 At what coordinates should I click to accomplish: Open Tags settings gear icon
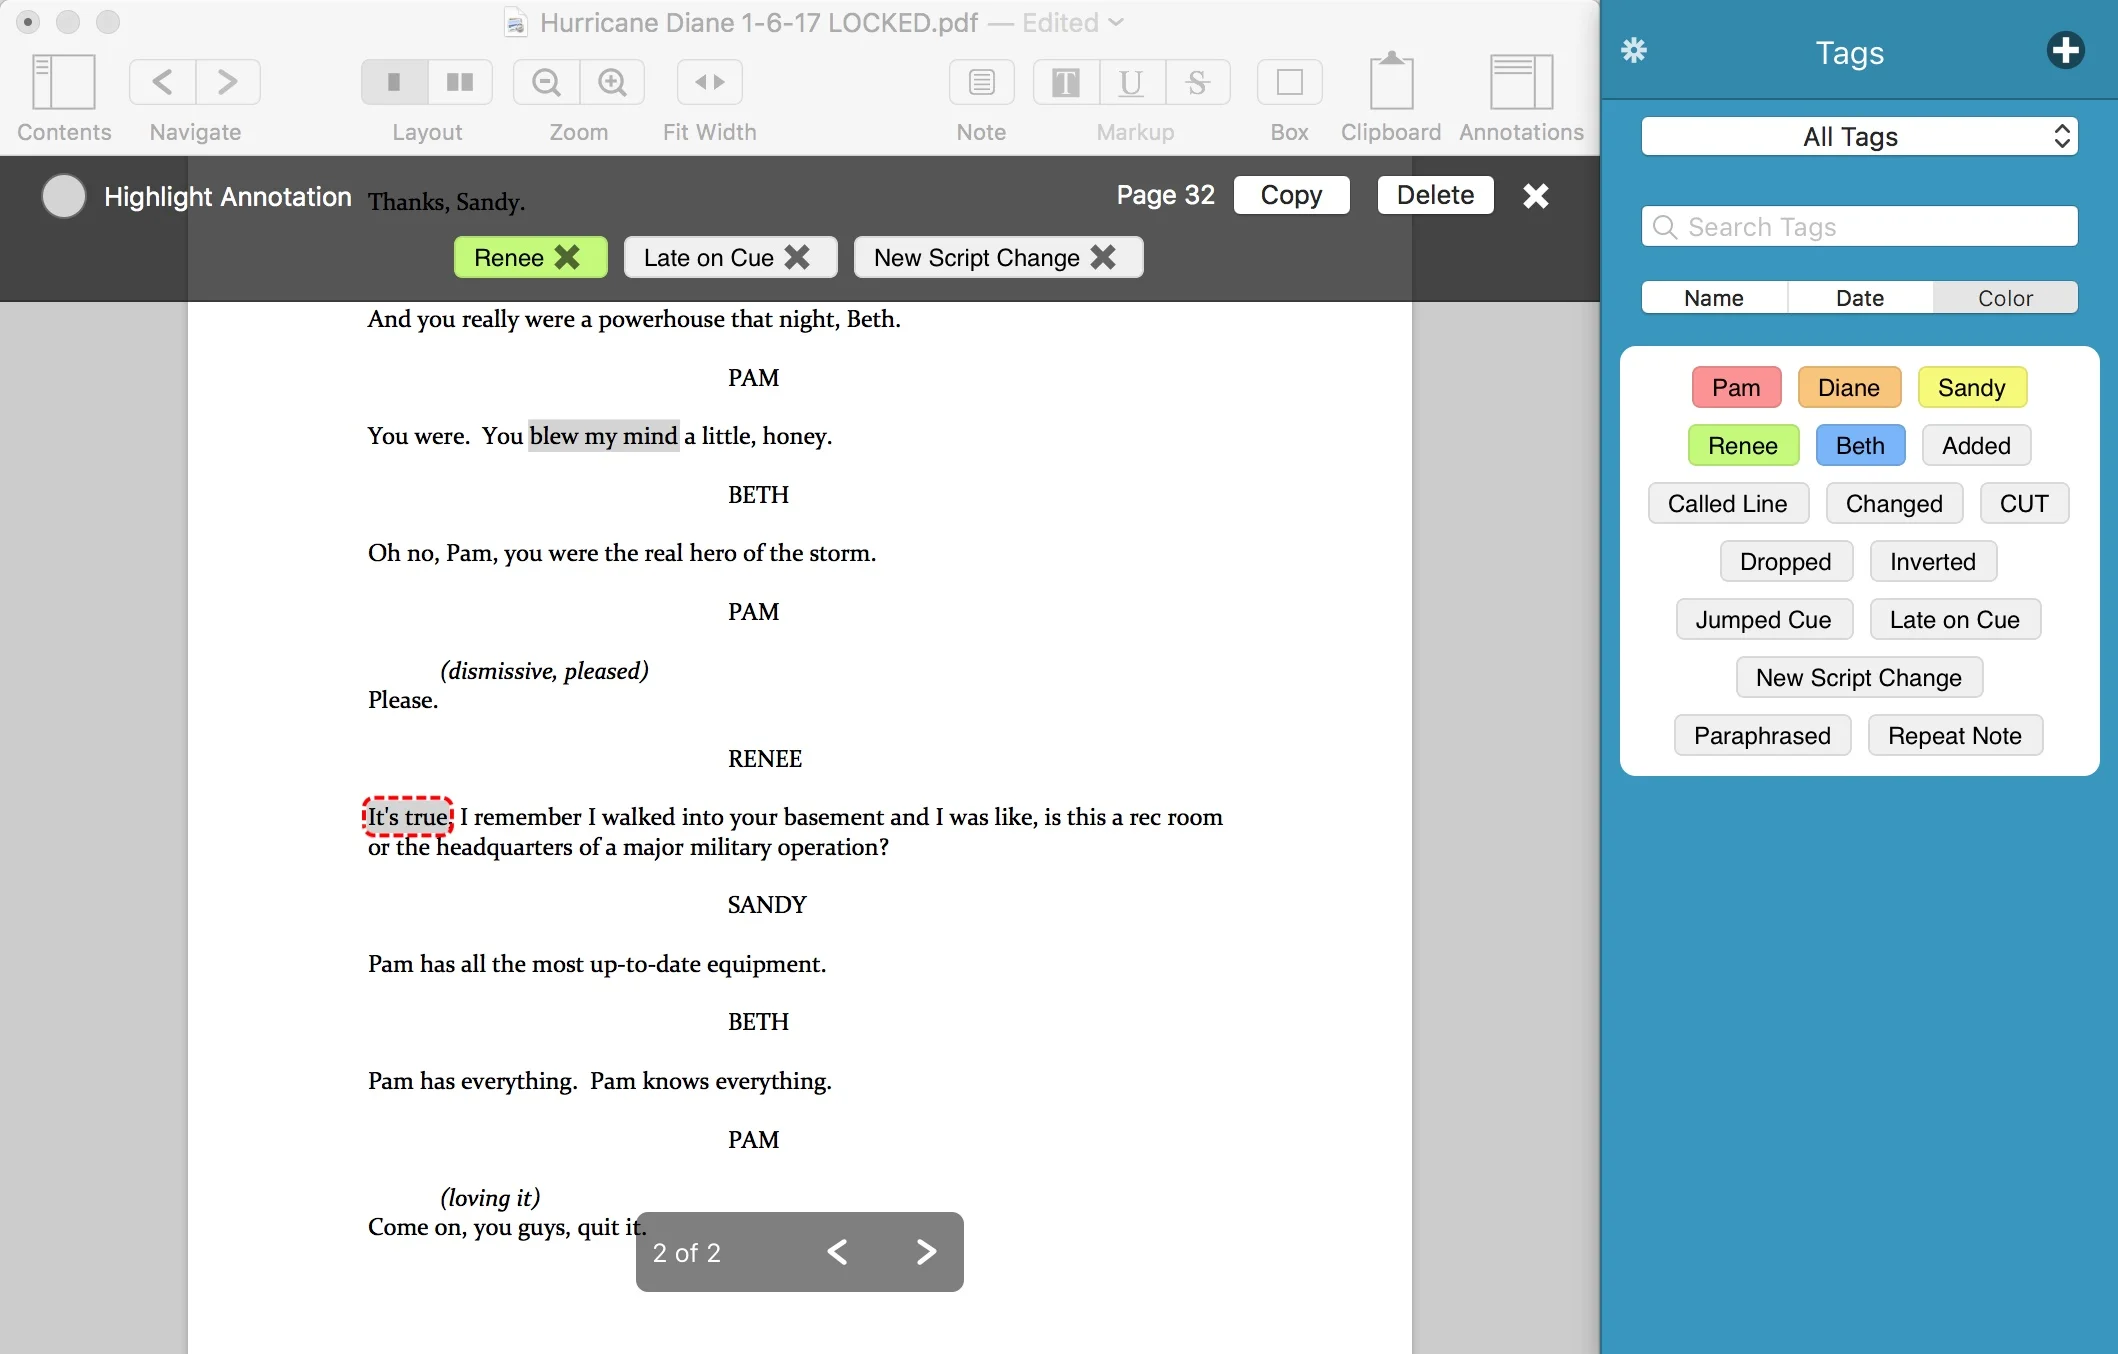[x=1634, y=51]
